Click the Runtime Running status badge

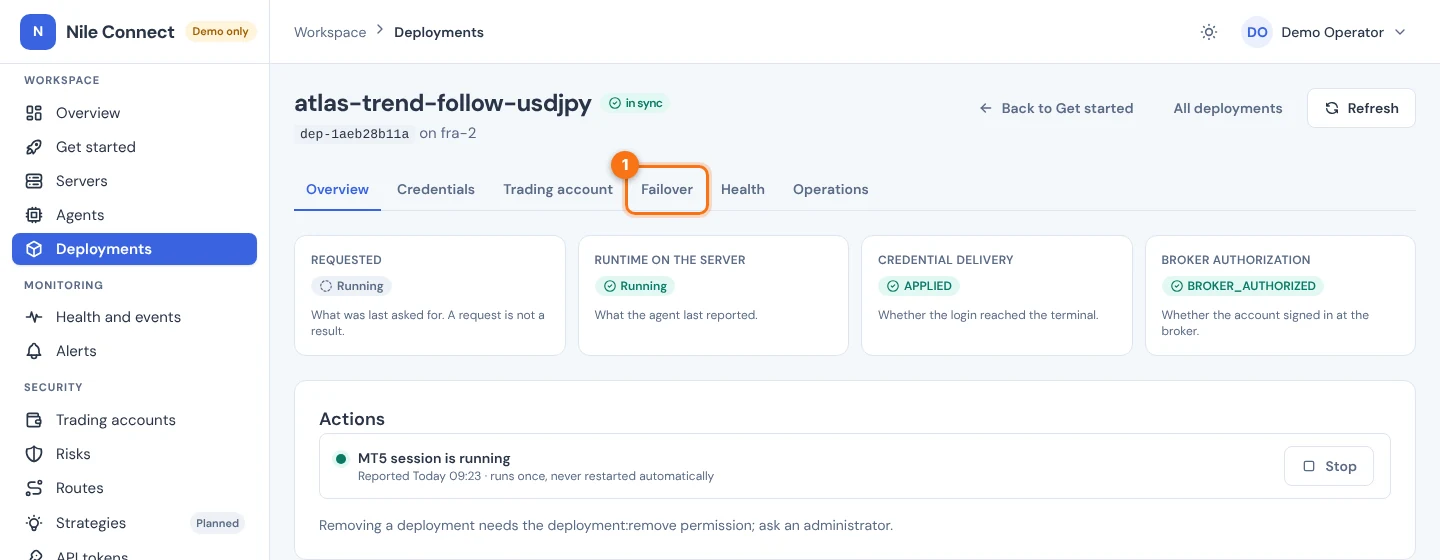point(634,286)
